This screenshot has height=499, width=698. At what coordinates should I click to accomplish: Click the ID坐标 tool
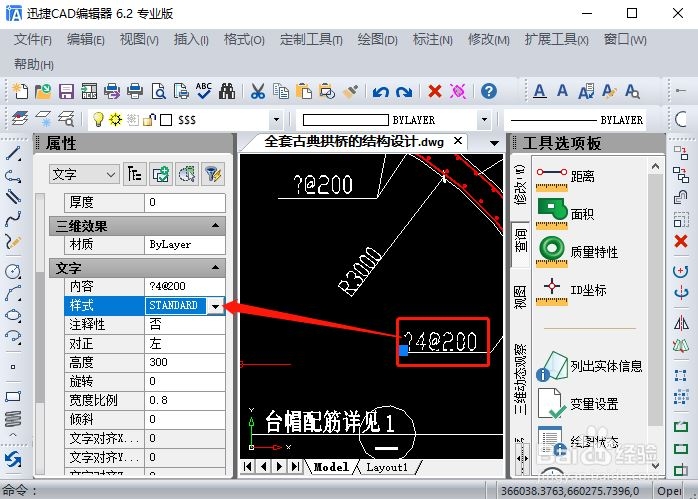coord(571,290)
